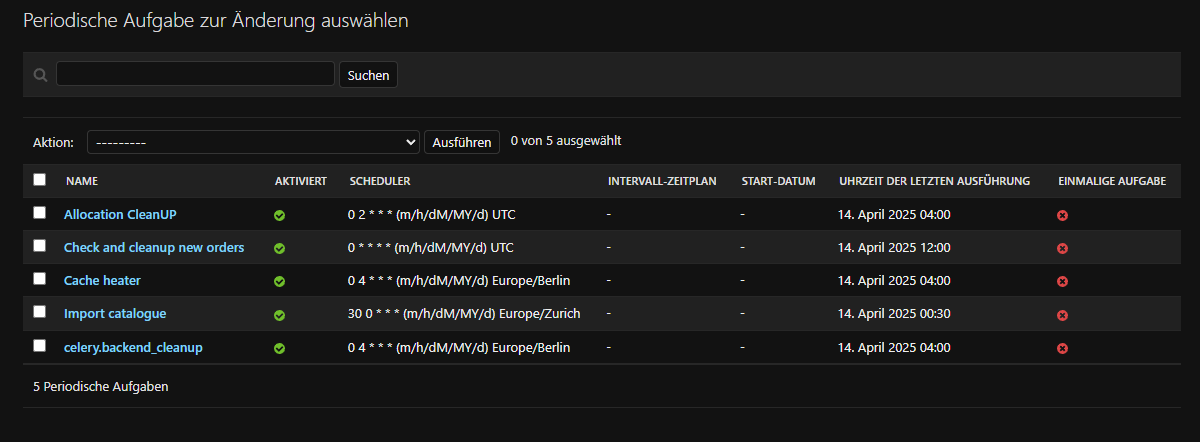Click the search magnifier icon
The height and width of the screenshot is (442, 1200).
(x=40, y=75)
